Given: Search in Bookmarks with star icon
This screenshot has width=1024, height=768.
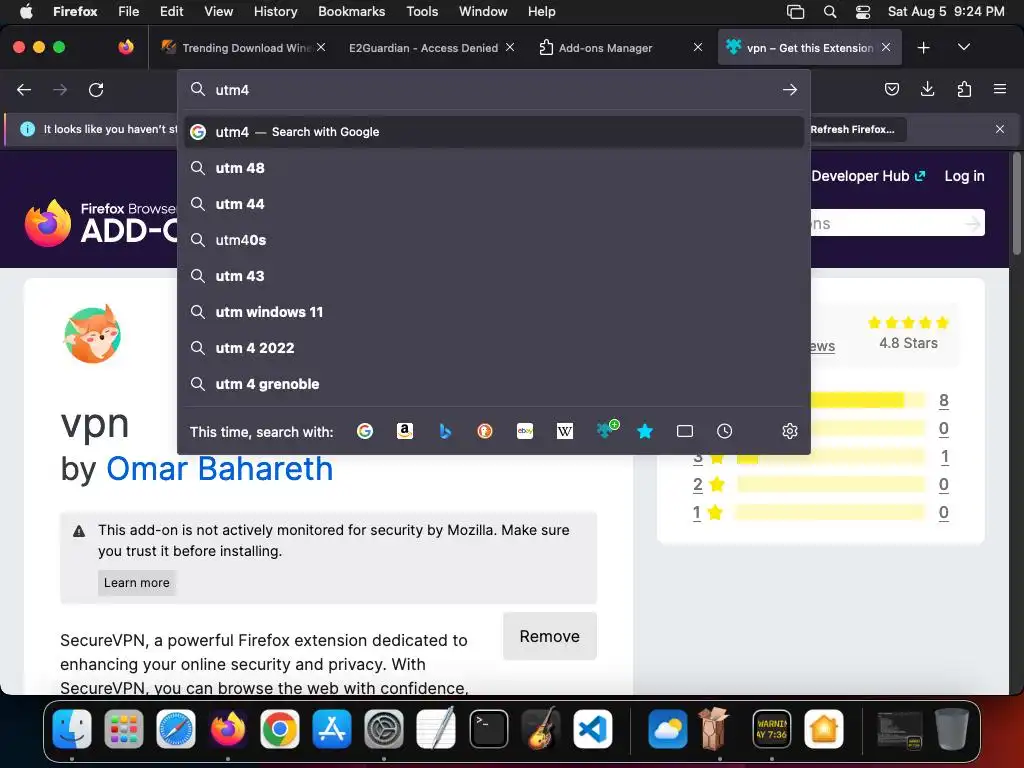Looking at the screenshot, I should coord(645,431).
